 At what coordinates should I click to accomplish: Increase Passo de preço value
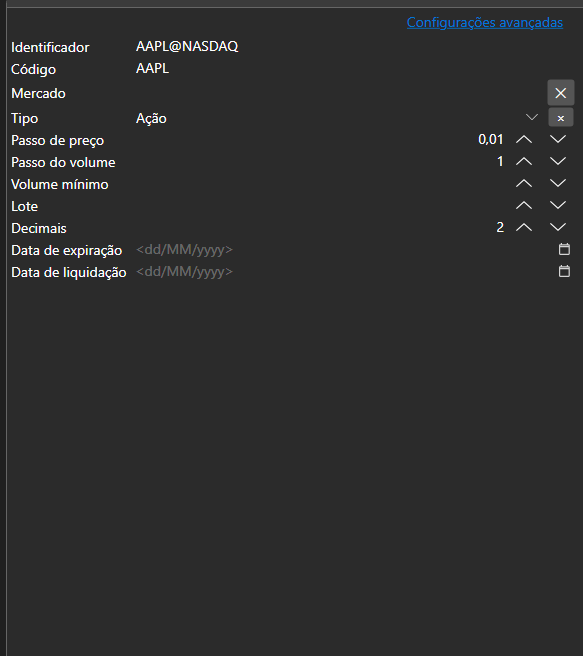pyautogui.click(x=524, y=139)
